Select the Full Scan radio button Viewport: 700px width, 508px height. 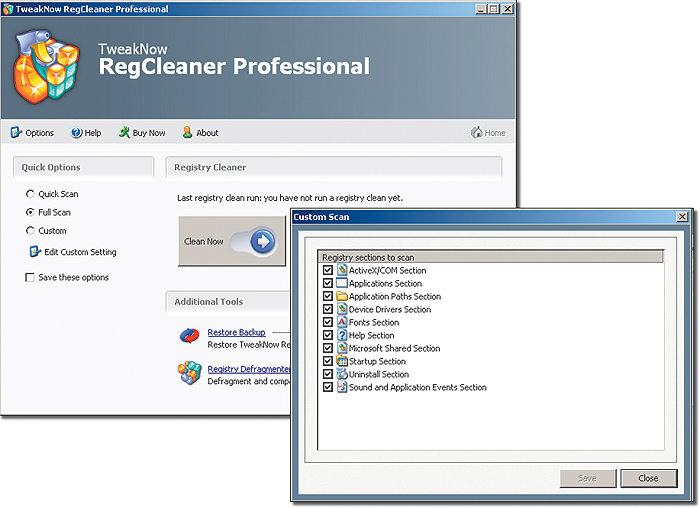pos(30,212)
